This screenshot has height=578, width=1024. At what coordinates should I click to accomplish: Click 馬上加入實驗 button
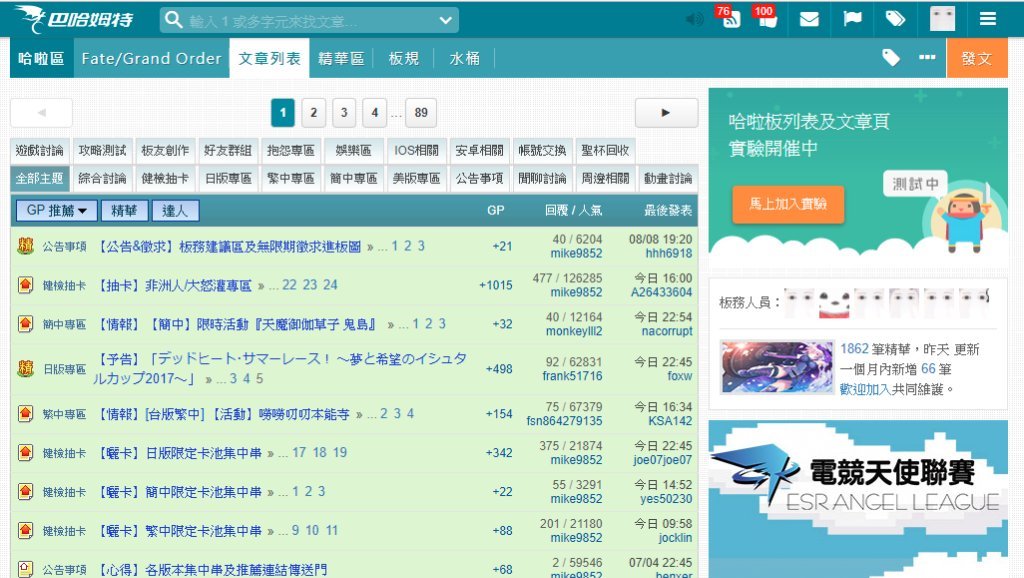788,204
